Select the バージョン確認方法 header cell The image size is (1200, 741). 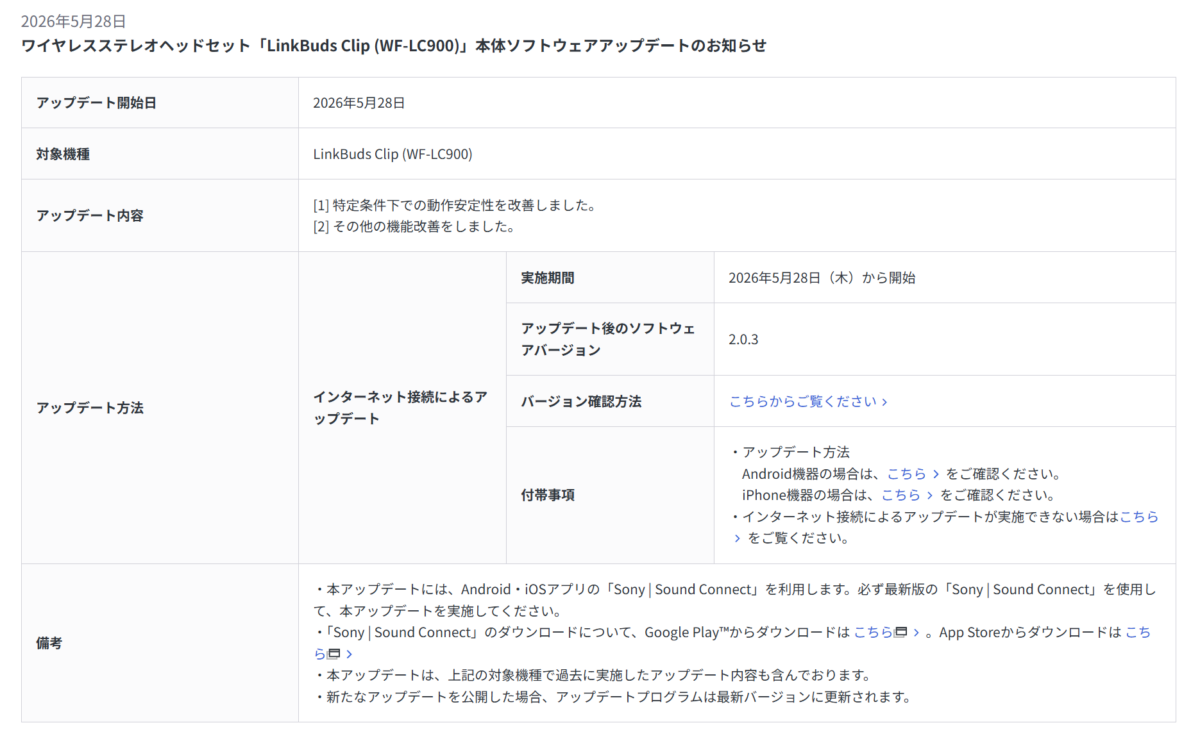610,401
